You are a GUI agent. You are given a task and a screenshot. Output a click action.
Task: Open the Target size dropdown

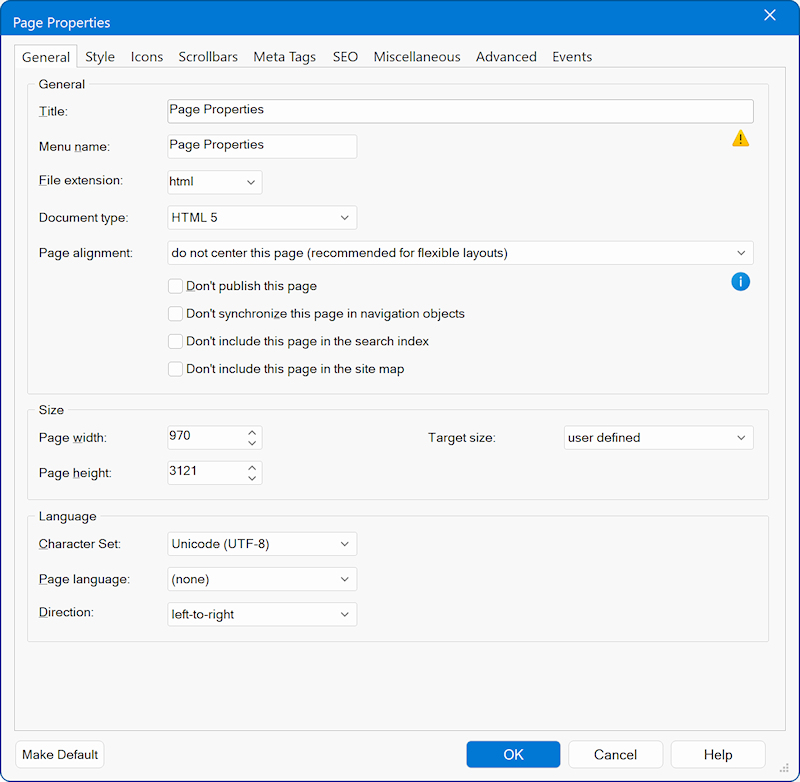click(x=658, y=438)
